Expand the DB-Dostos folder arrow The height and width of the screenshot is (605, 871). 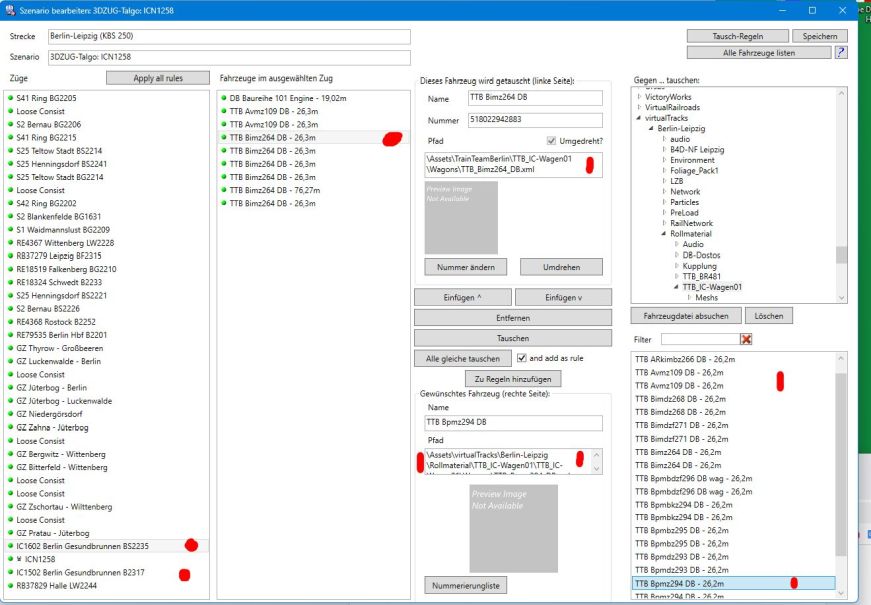click(676, 255)
